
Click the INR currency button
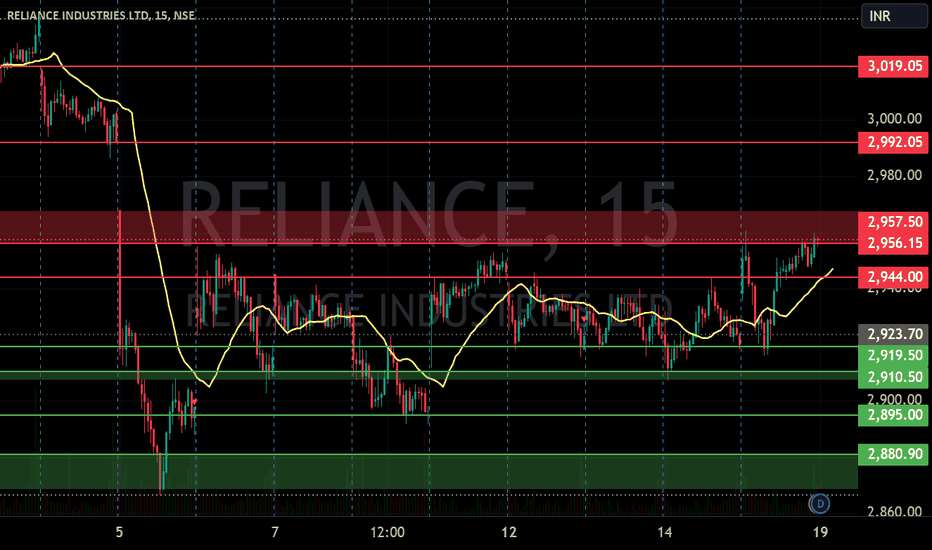893,16
